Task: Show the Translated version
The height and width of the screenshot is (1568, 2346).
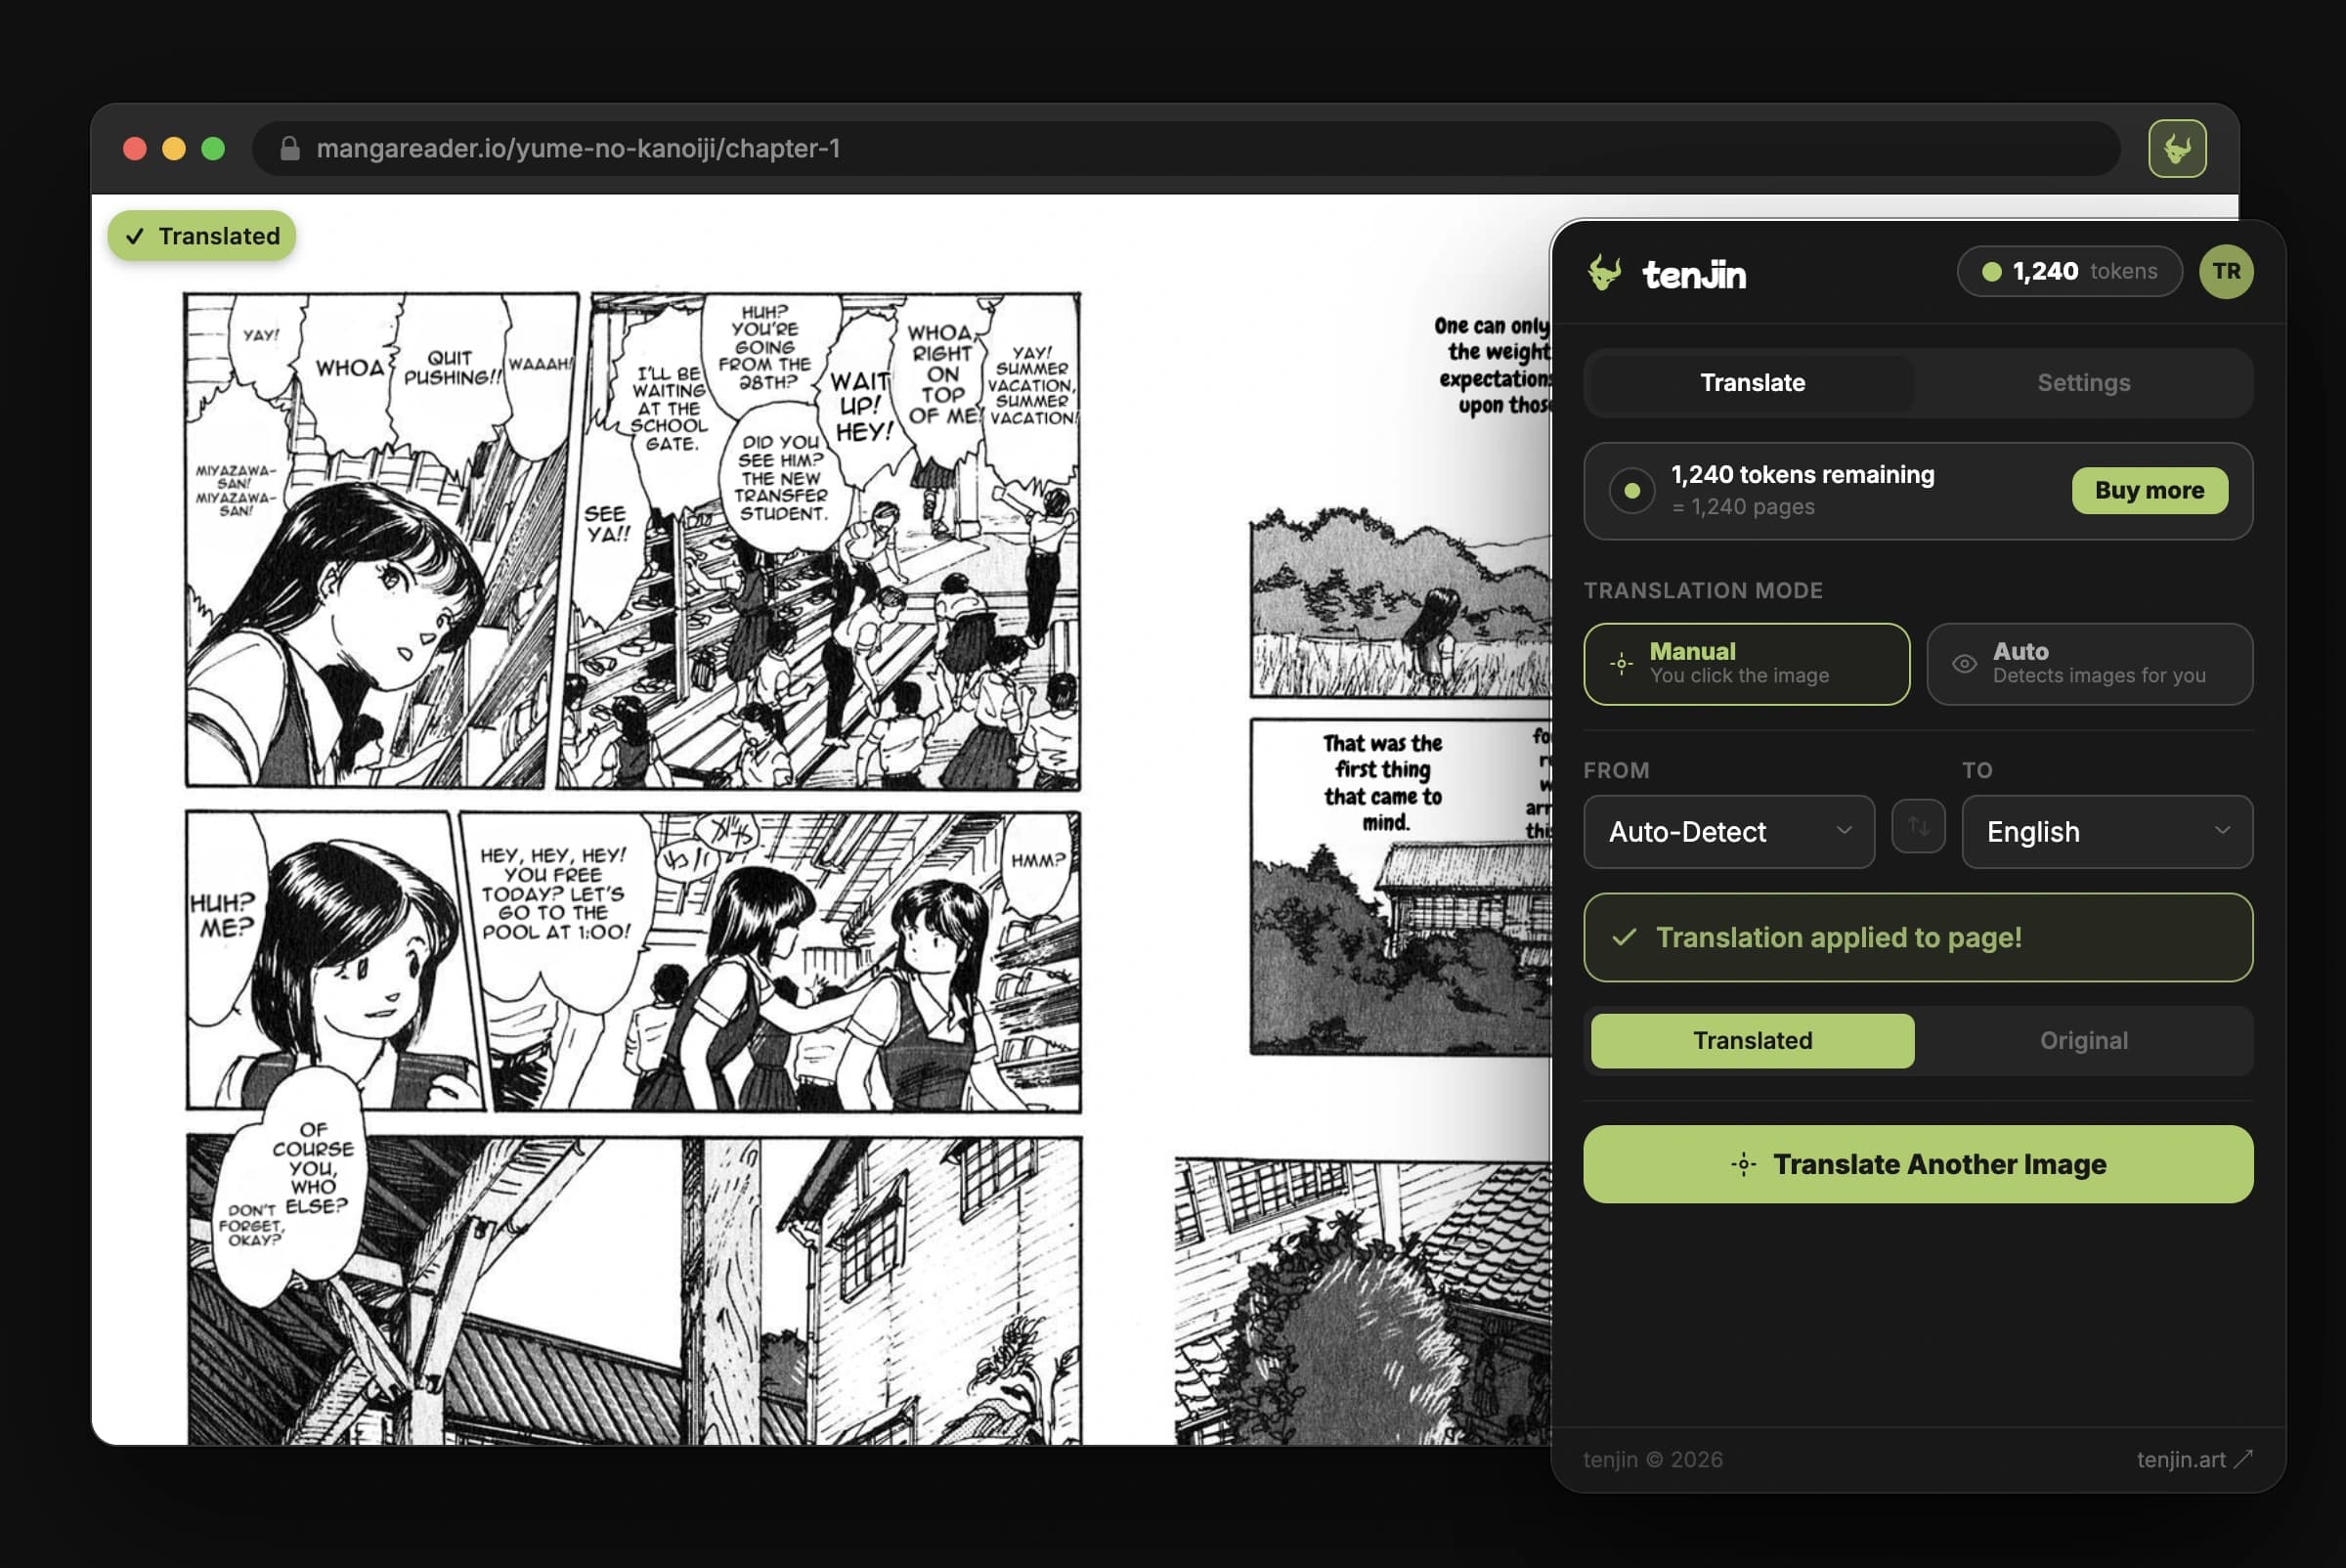Action: click(x=1752, y=1041)
